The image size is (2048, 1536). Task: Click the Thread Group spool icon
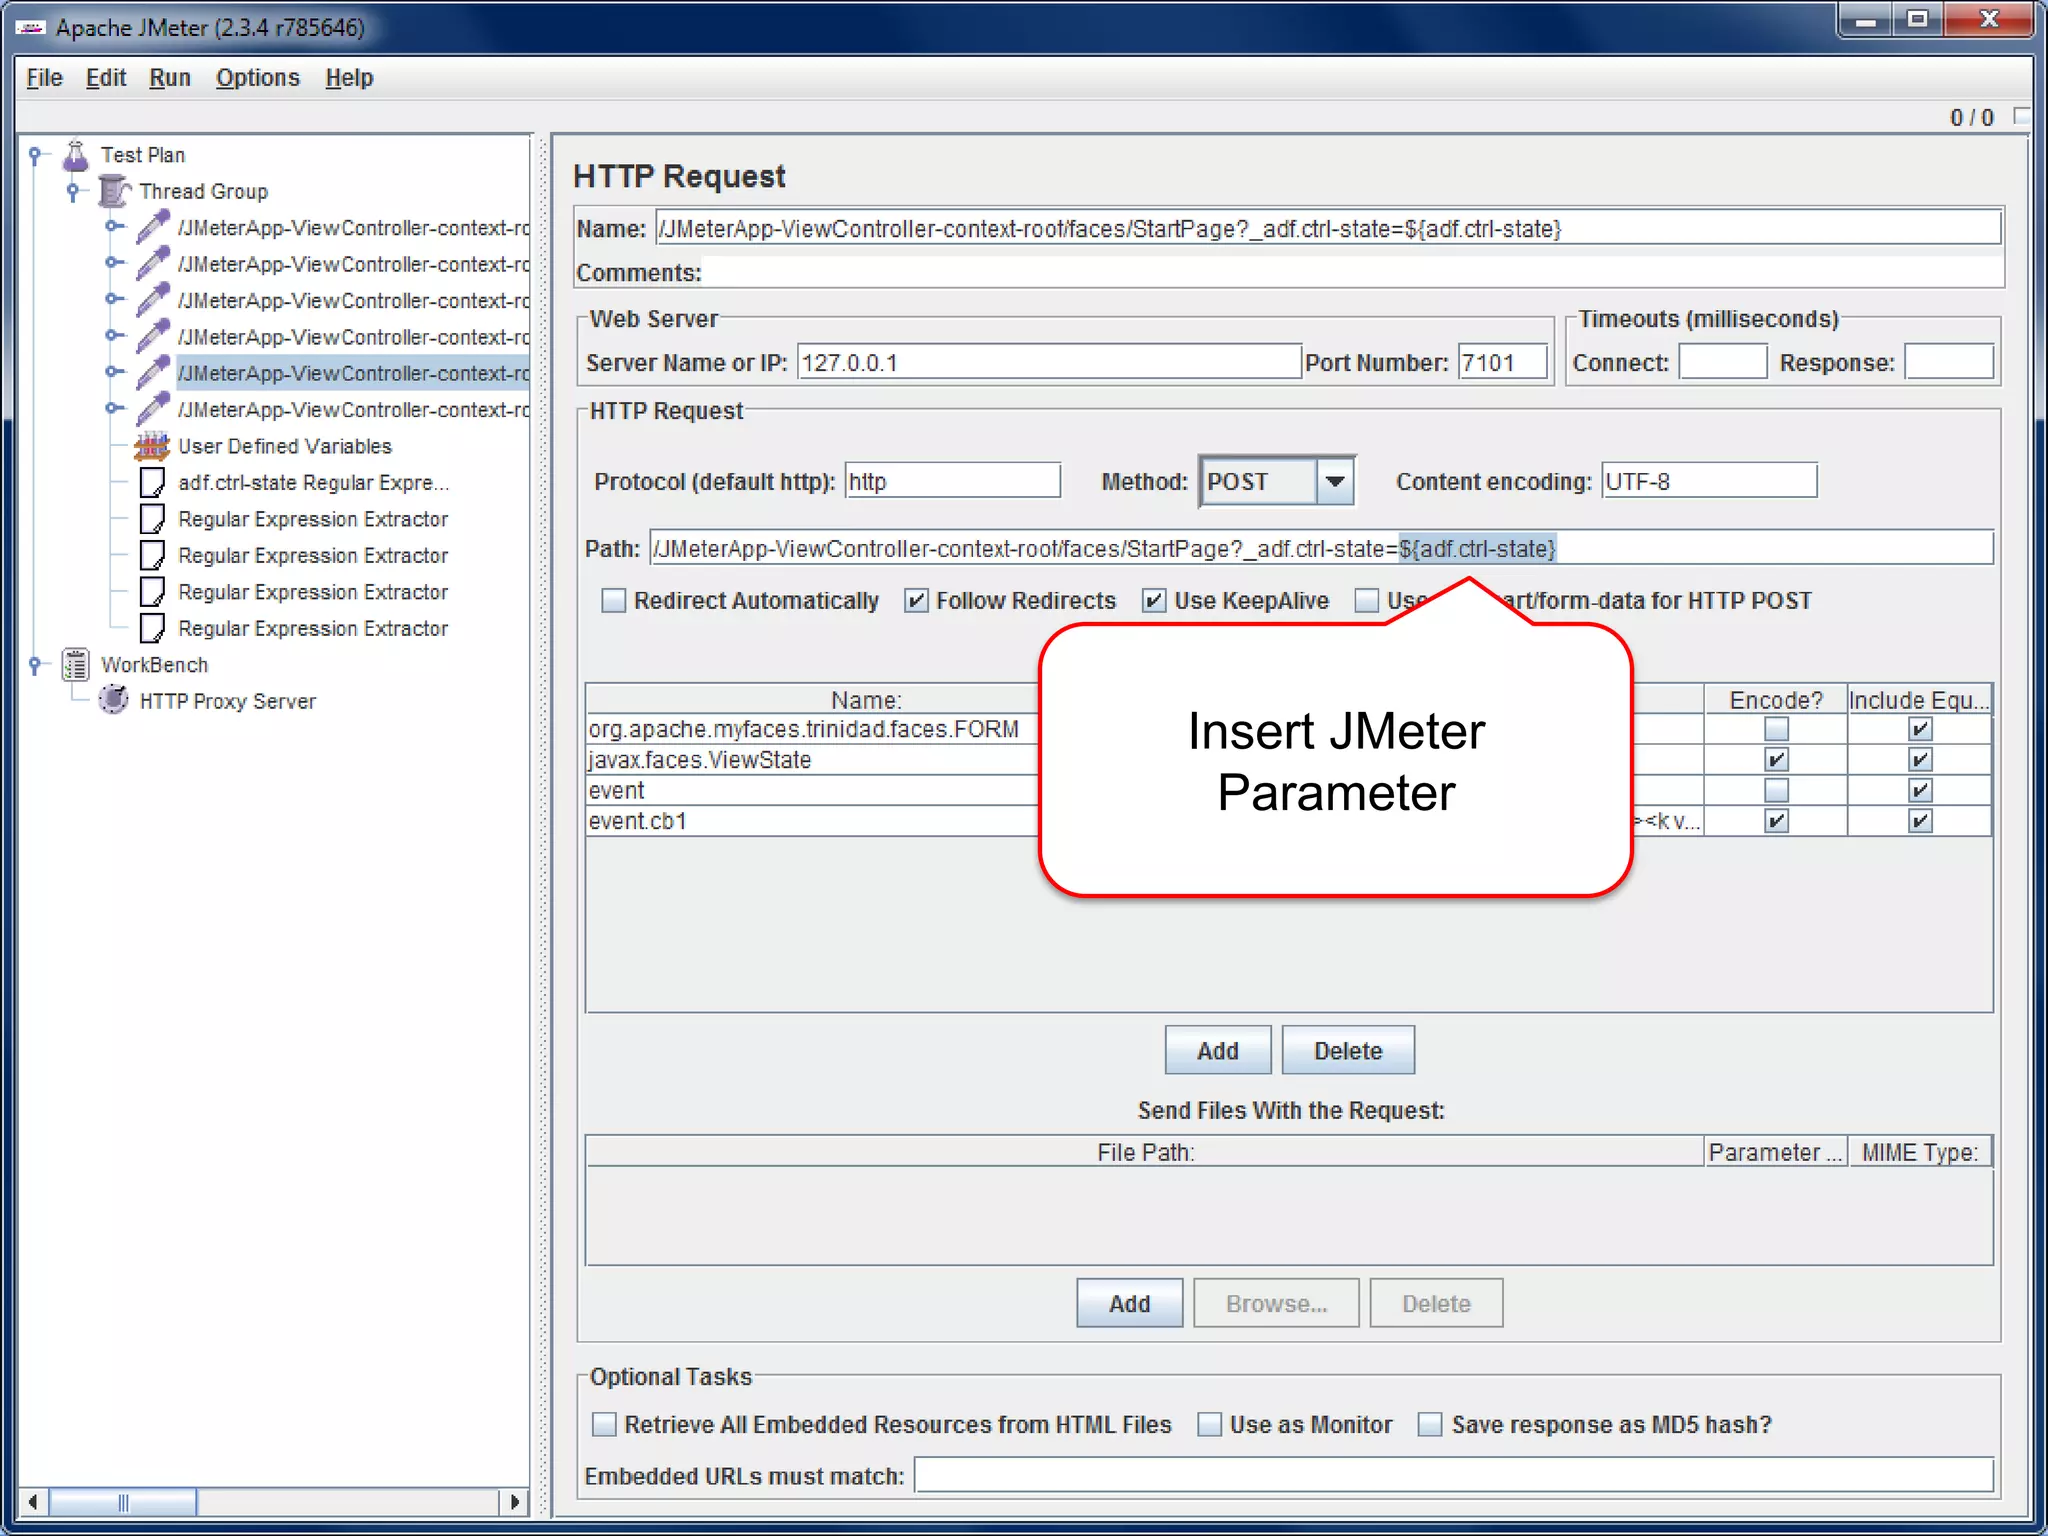(114, 191)
